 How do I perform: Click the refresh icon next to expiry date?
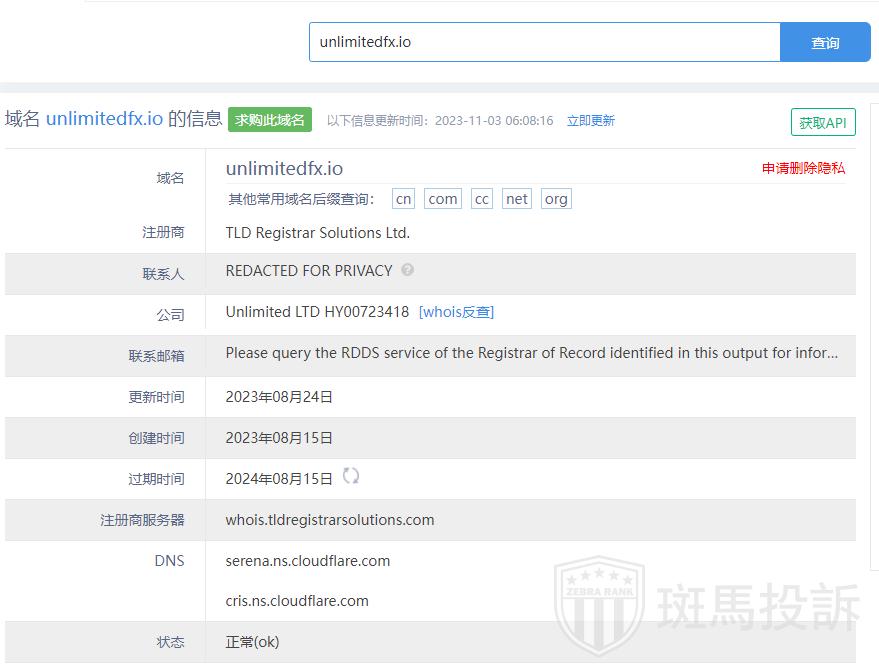[x=351, y=476]
